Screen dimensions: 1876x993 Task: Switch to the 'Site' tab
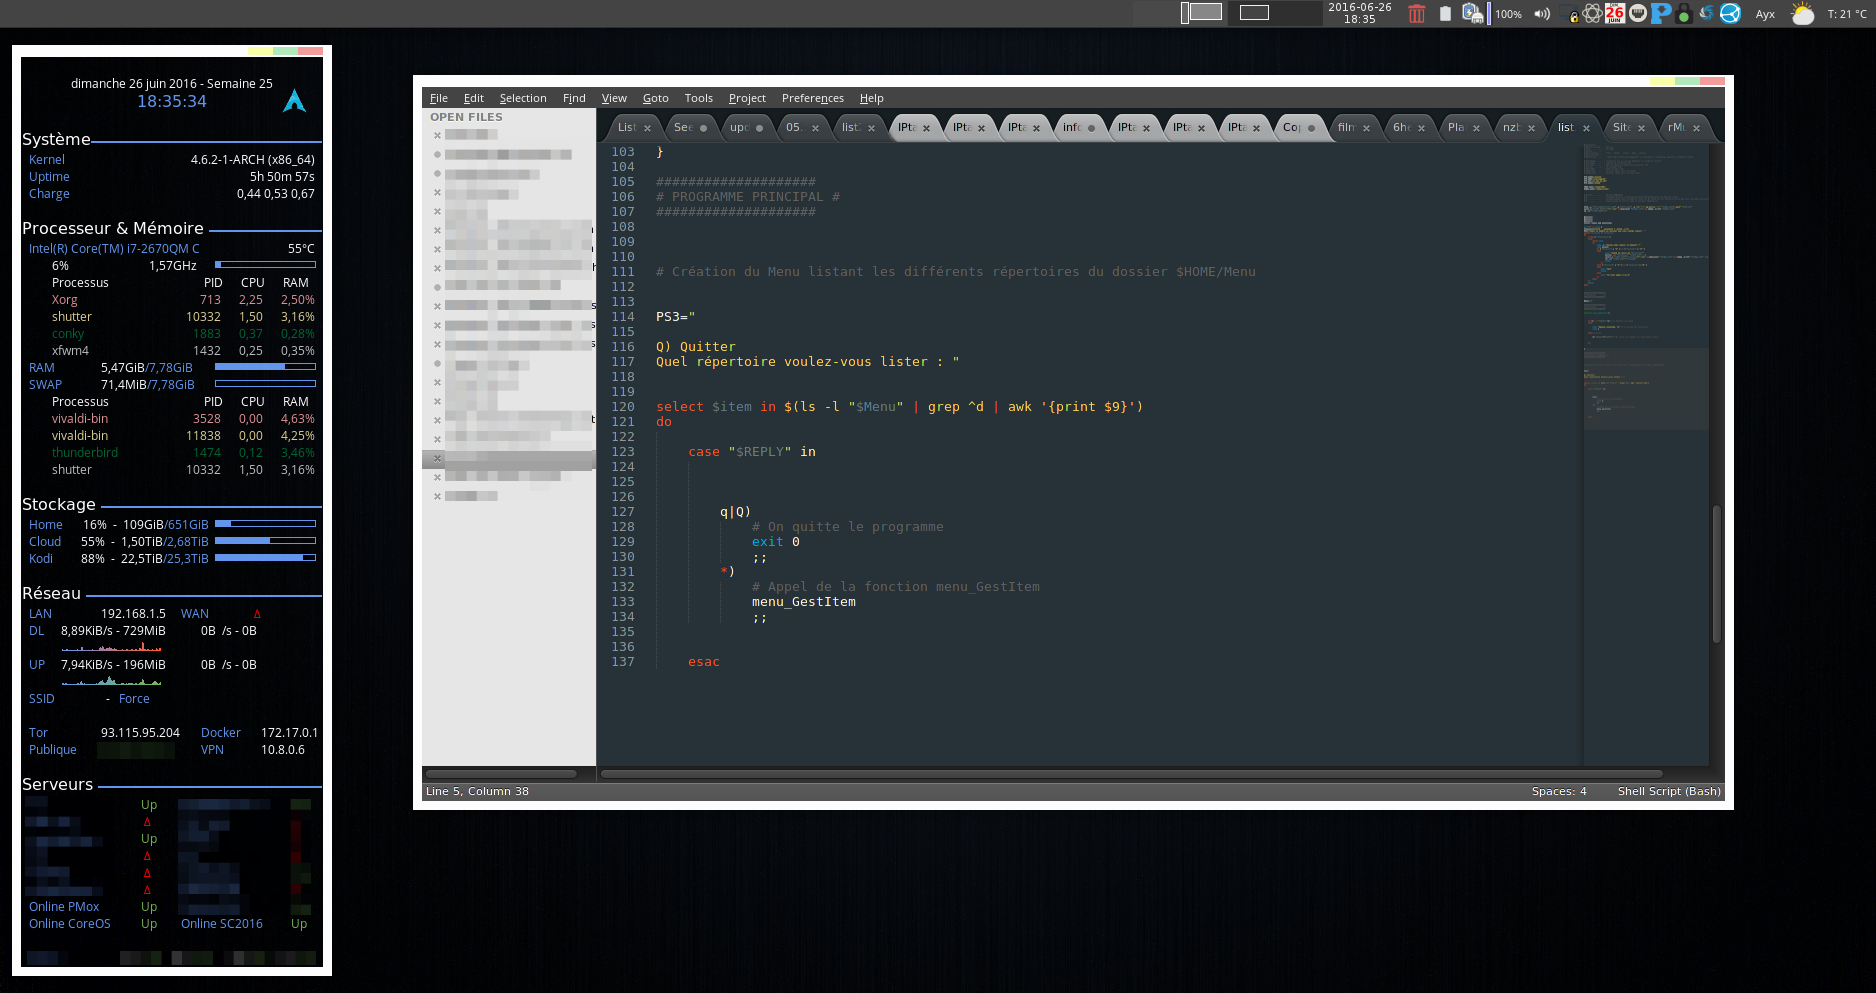click(x=1621, y=127)
